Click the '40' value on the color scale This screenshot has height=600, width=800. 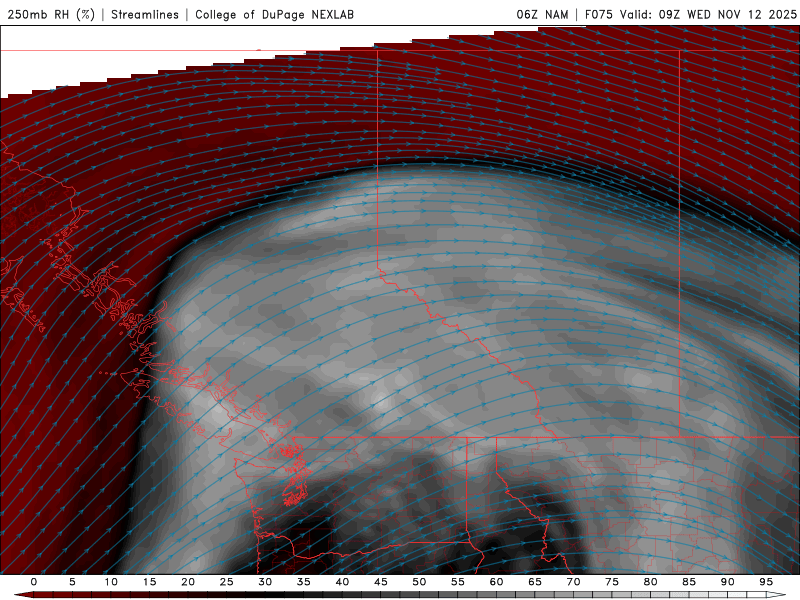coord(342,582)
